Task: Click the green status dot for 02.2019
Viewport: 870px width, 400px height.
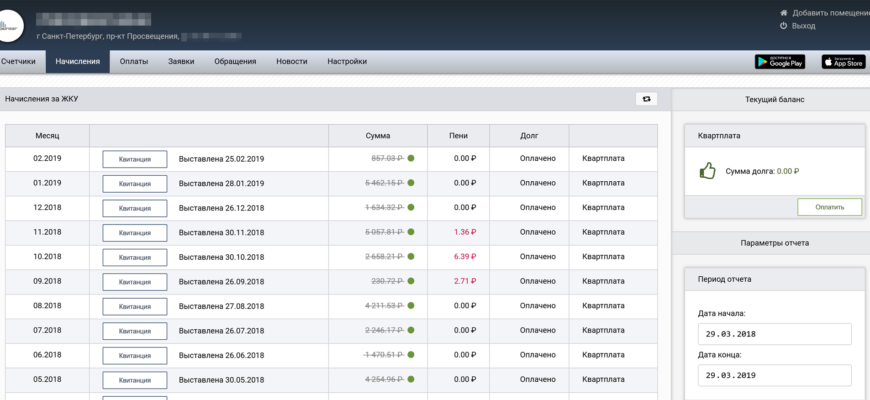Action: (x=411, y=158)
